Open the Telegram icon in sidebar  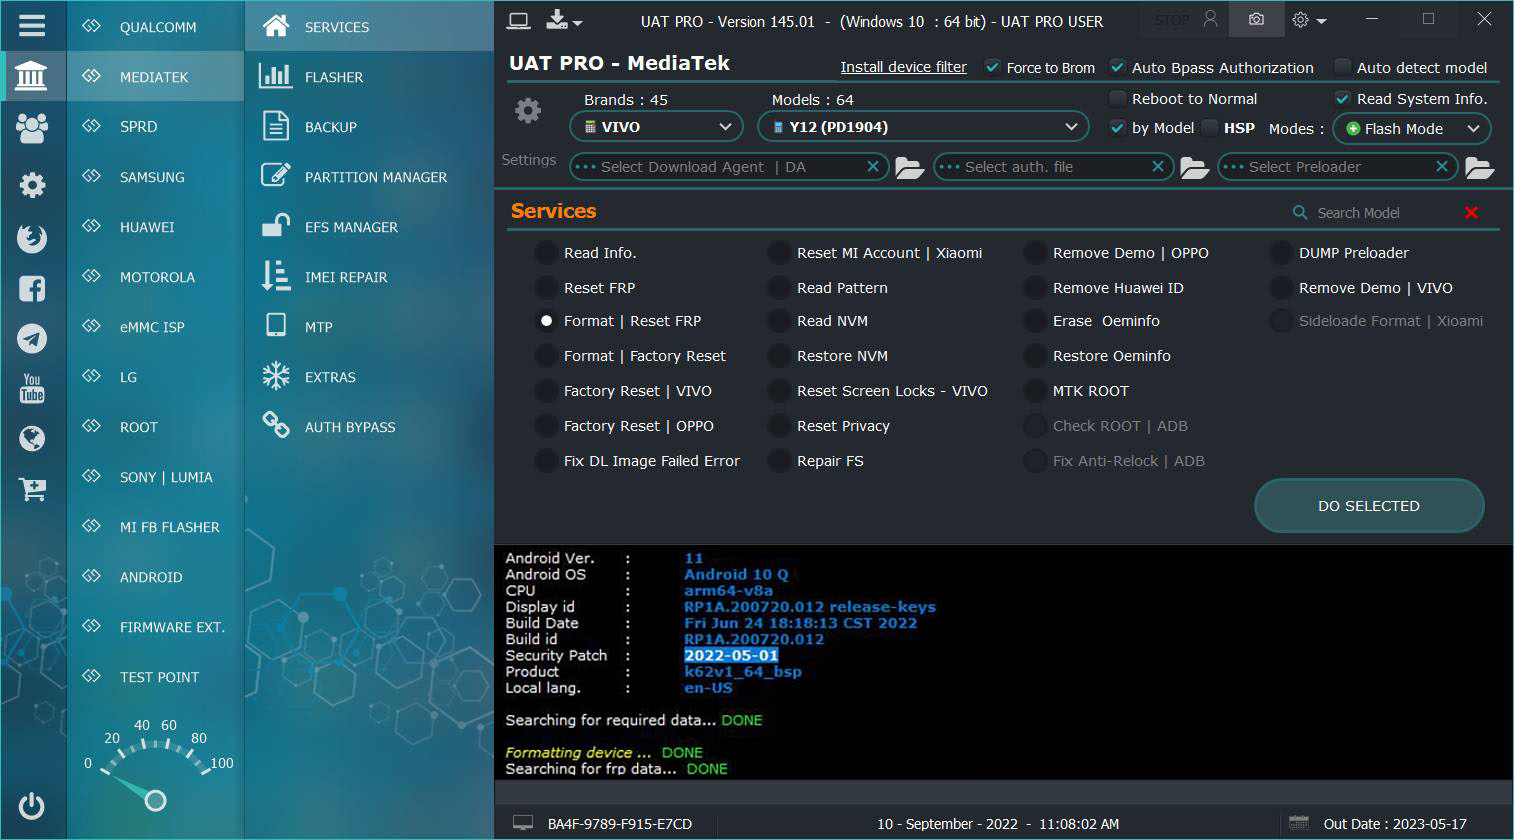32,339
